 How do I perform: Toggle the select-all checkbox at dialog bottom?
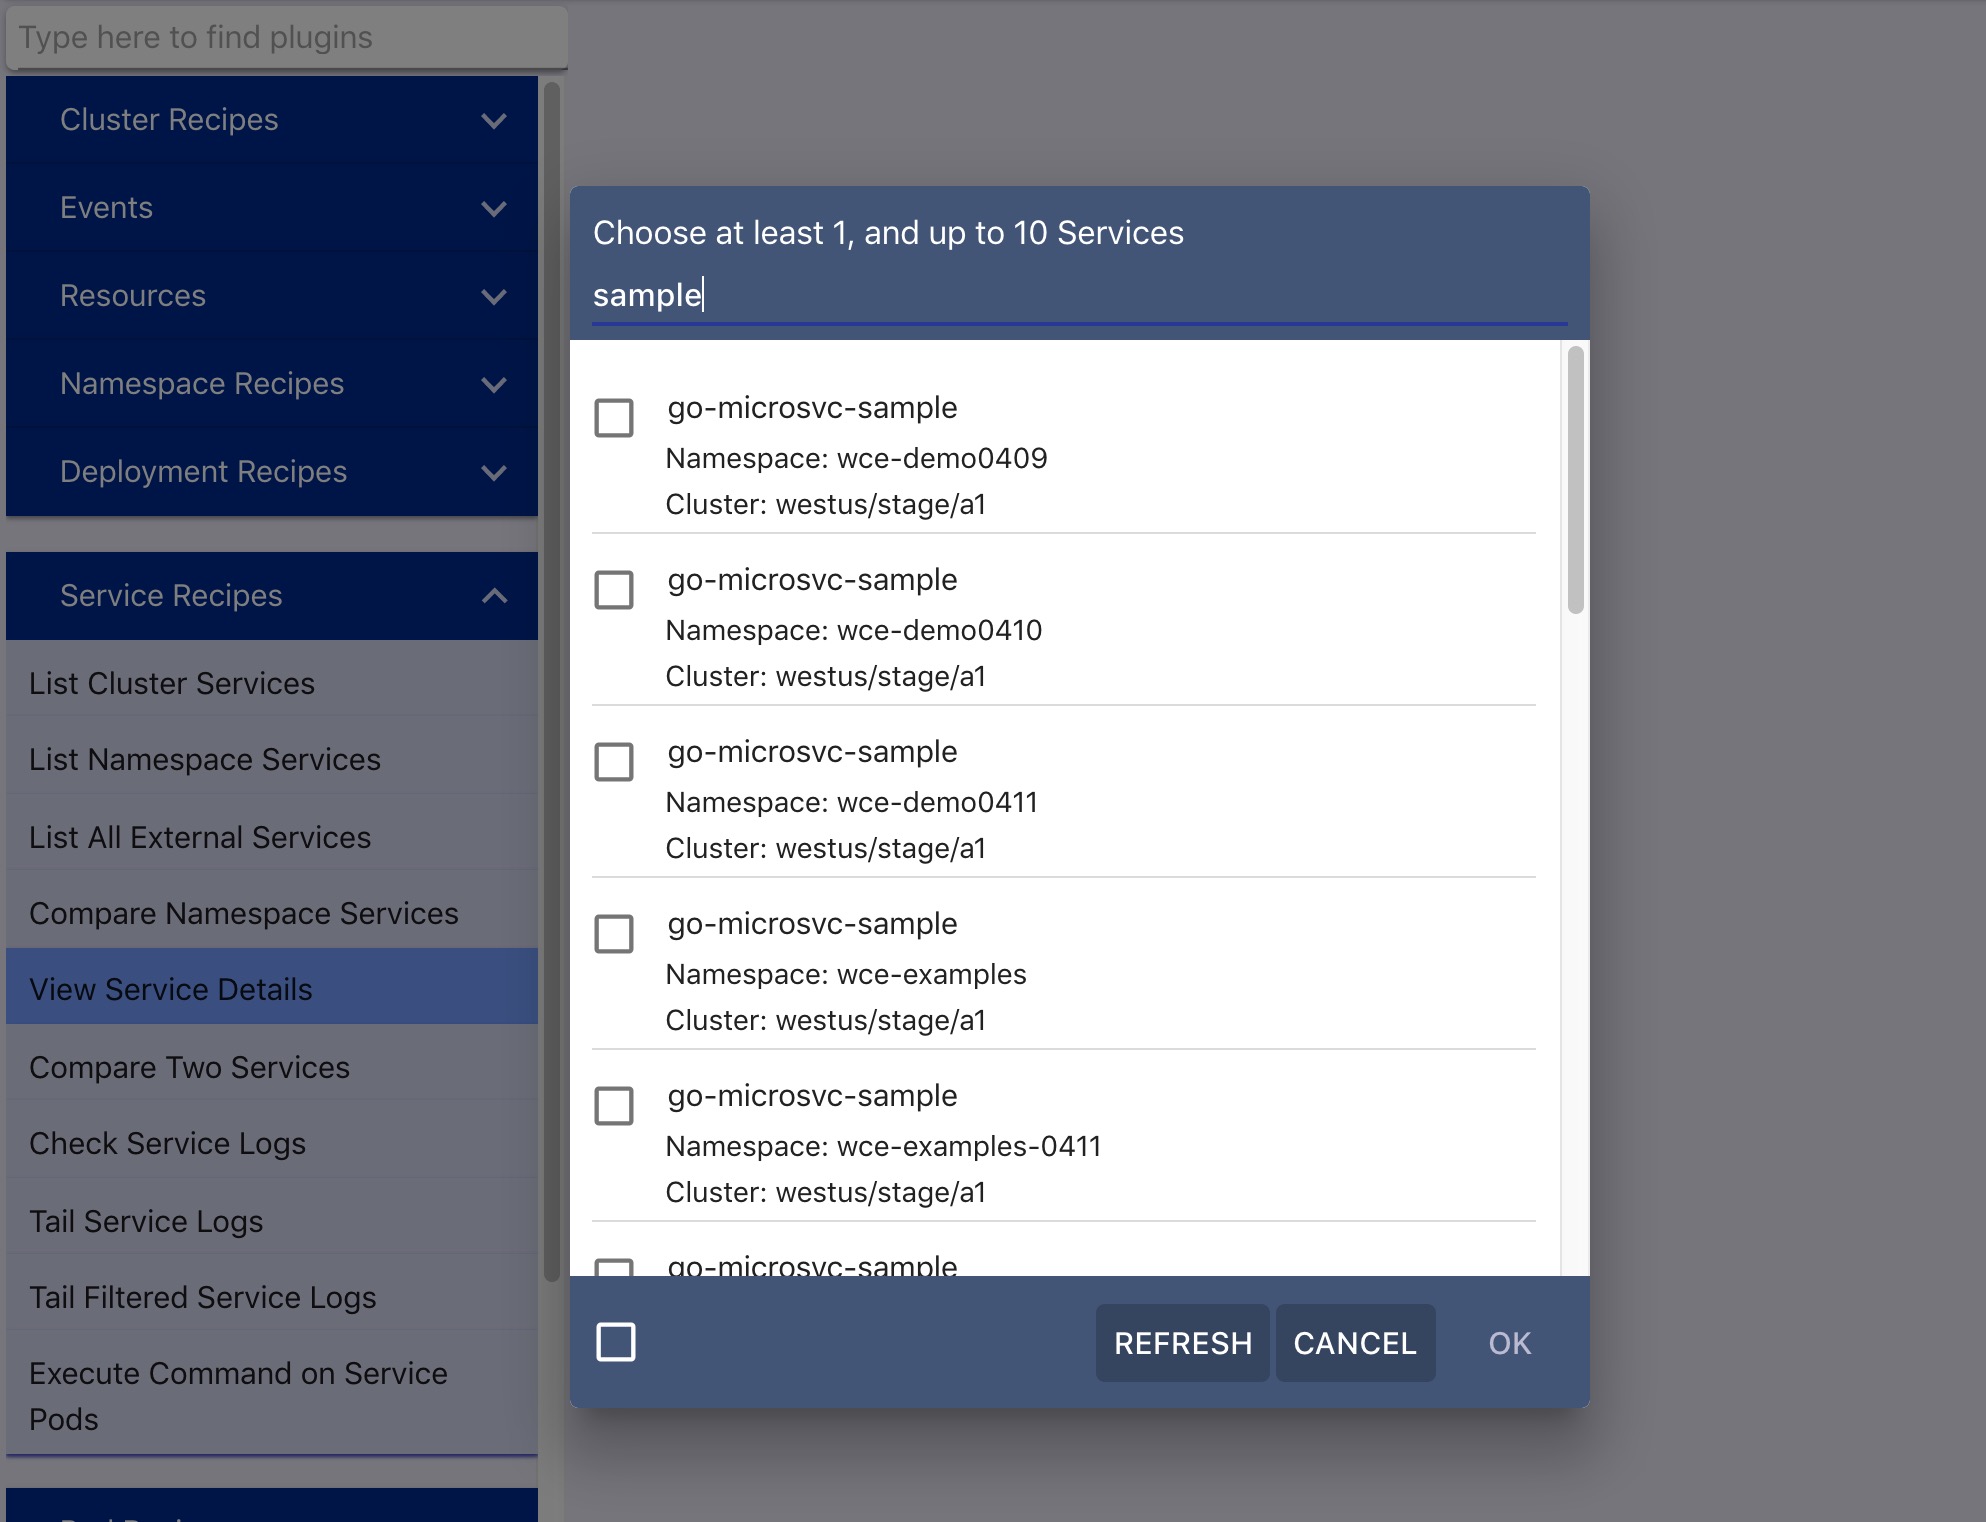(x=616, y=1340)
